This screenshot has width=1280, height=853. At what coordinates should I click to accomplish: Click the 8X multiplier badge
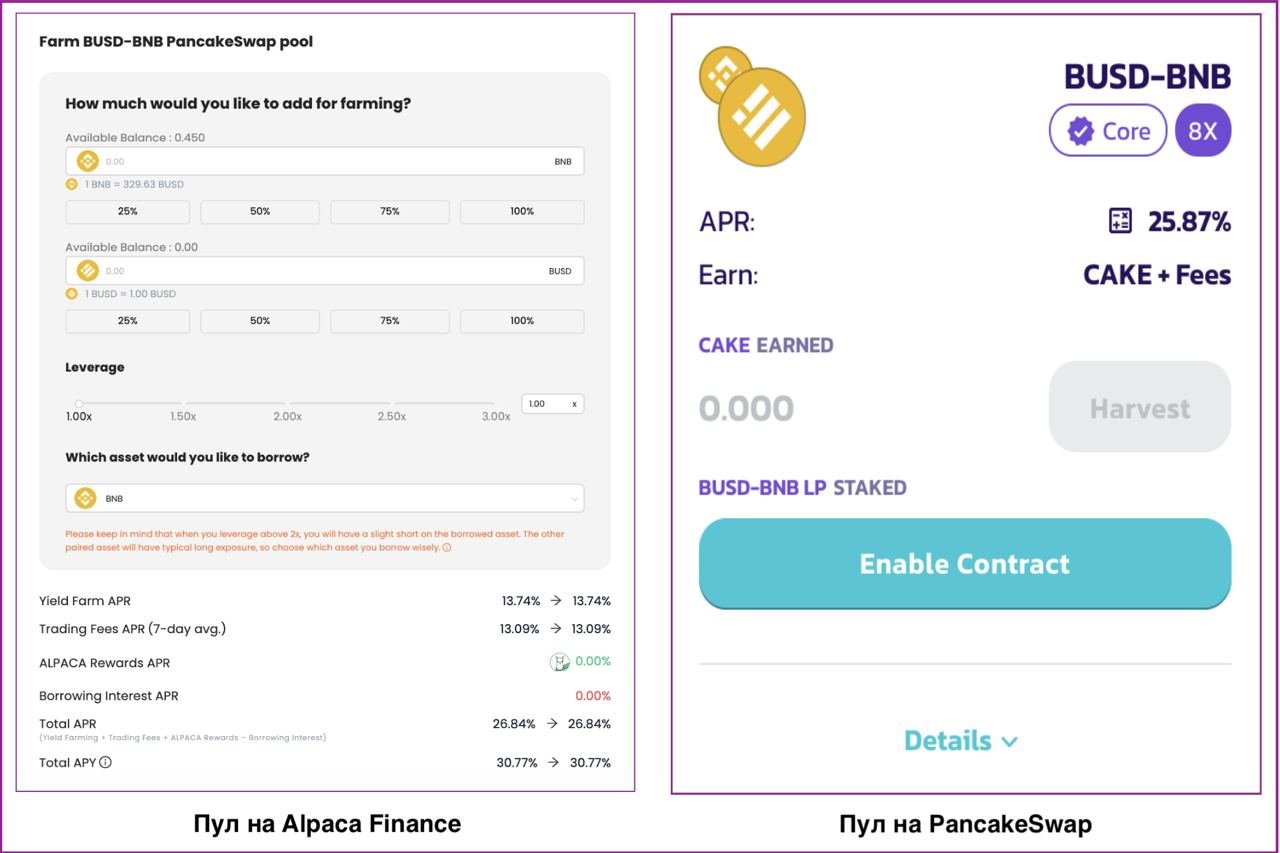click(1203, 130)
